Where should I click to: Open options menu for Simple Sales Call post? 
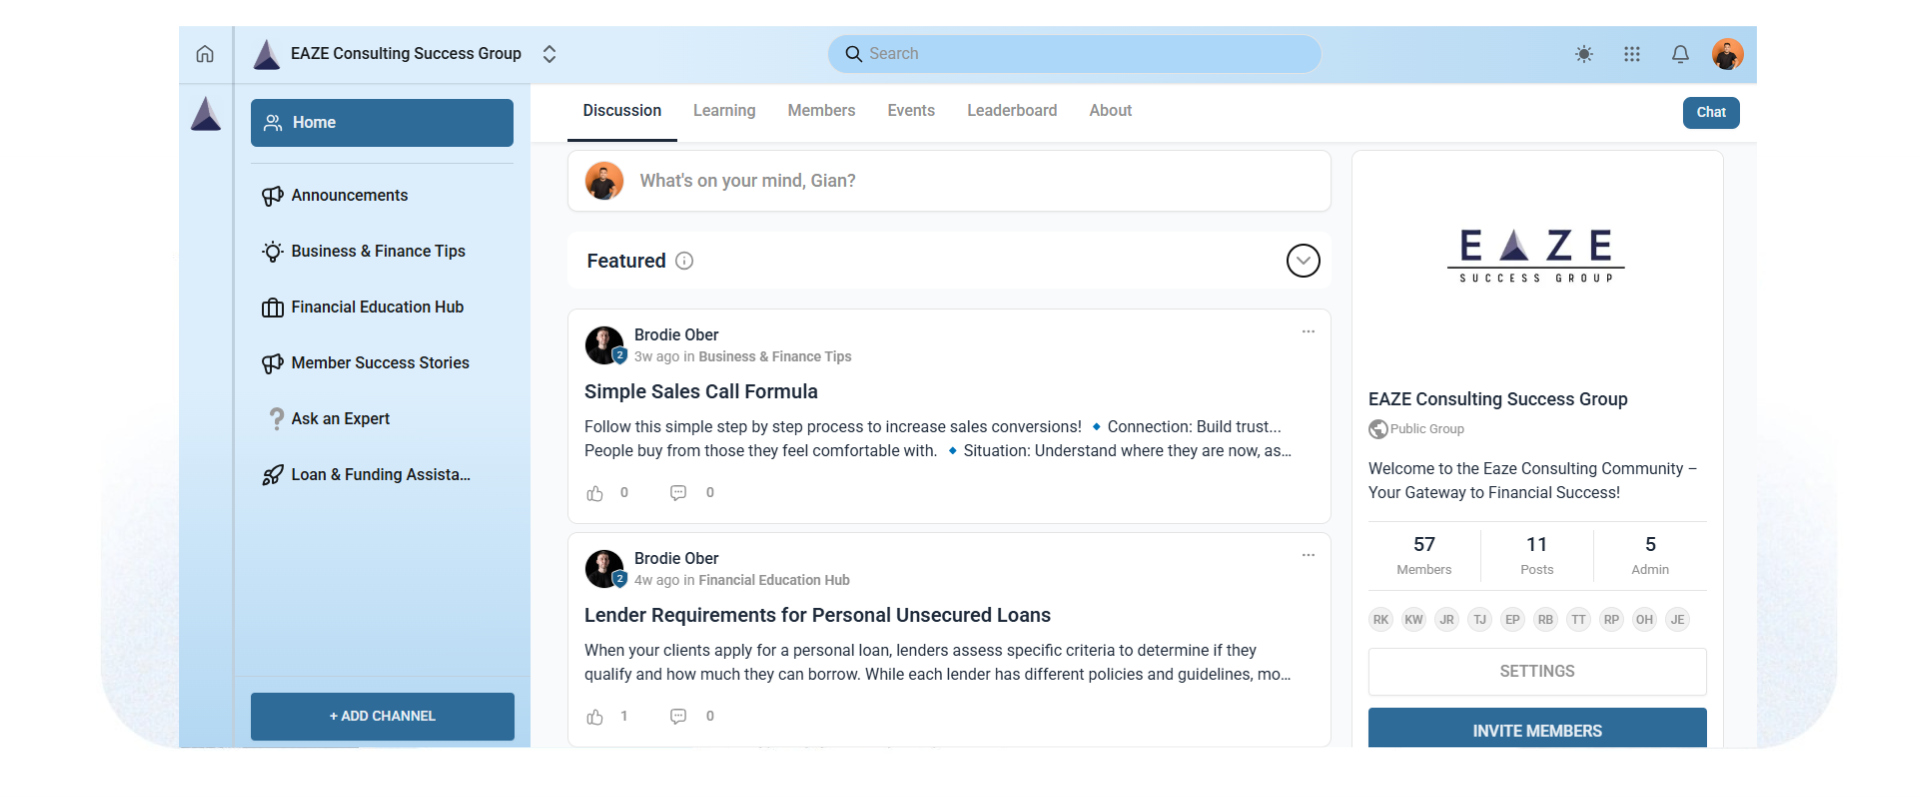[1308, 332]
